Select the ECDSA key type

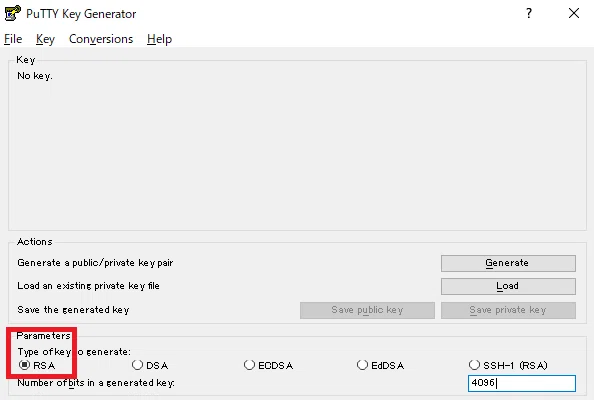268,365
